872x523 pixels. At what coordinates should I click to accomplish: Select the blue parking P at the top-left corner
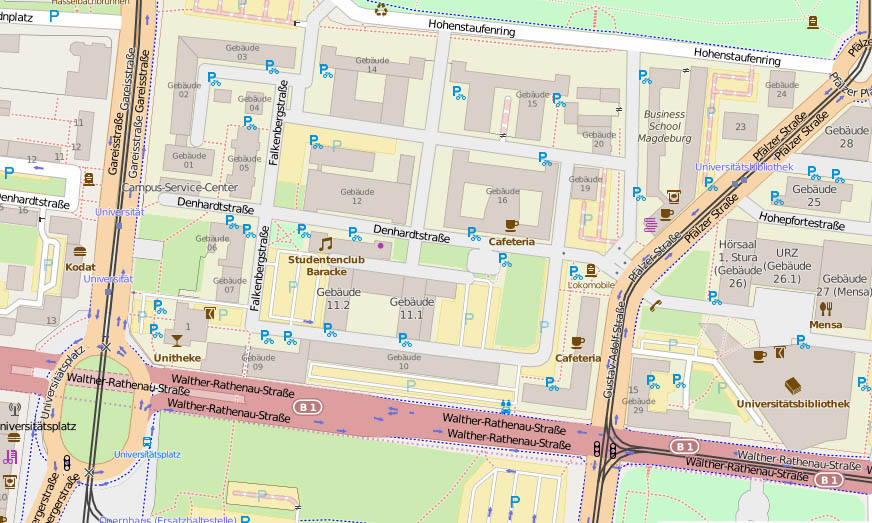pos(54,16)
